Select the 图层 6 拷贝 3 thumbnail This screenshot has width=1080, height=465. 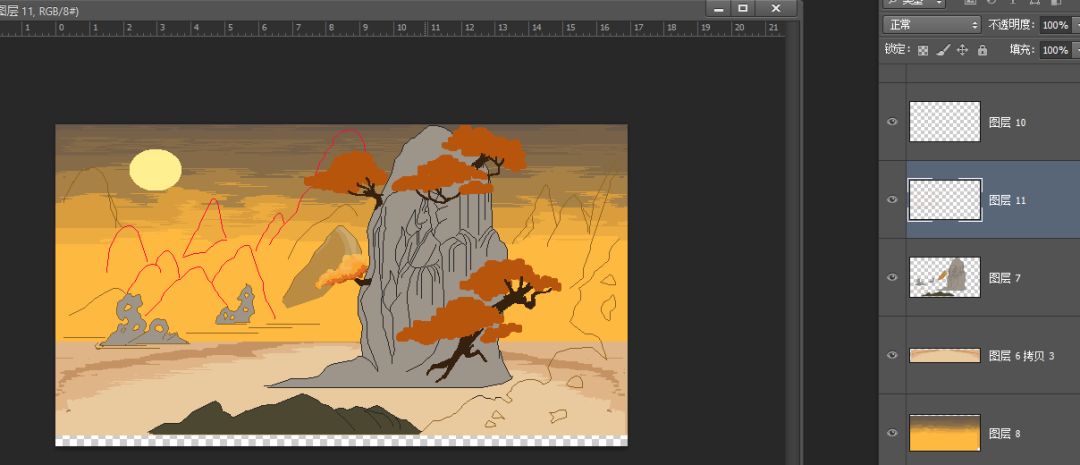[x=945, y=355]
